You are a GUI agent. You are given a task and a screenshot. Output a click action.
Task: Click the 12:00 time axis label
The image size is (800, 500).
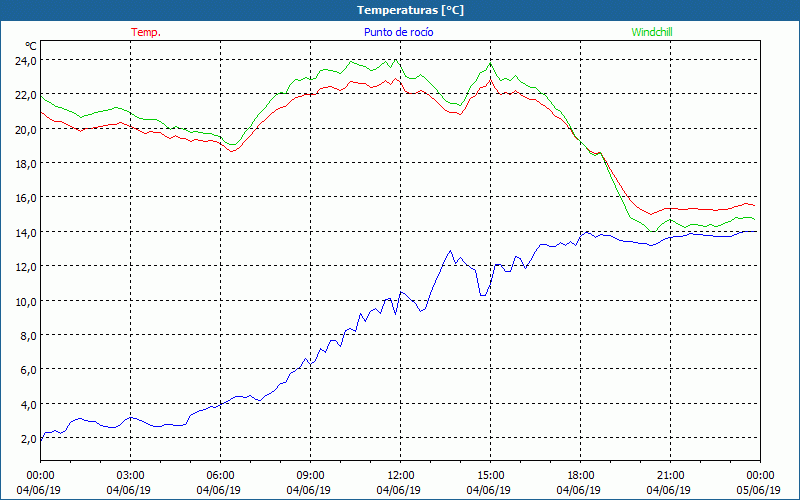(x=401, y=476)
